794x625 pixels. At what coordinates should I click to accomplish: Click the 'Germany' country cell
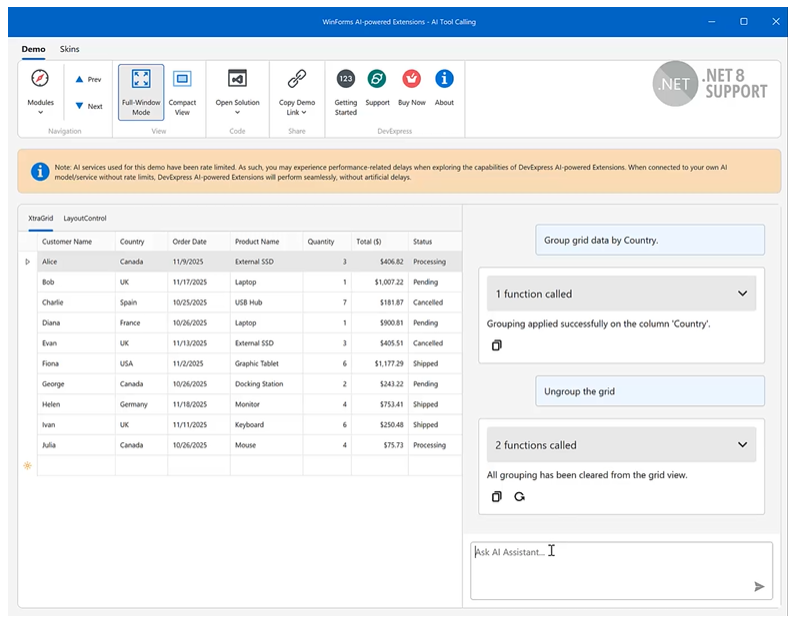pos(141,404)
